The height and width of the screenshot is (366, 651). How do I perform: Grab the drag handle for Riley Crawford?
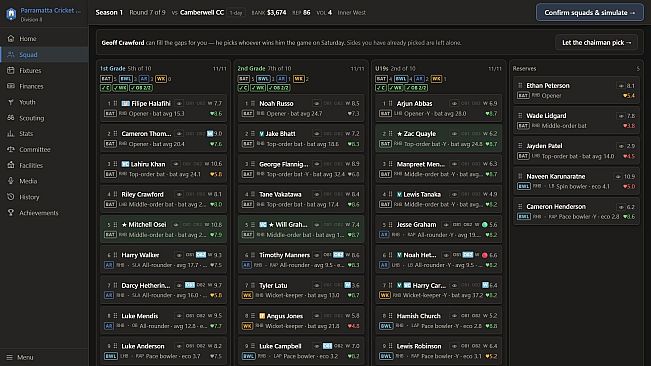tap(115, 194)
